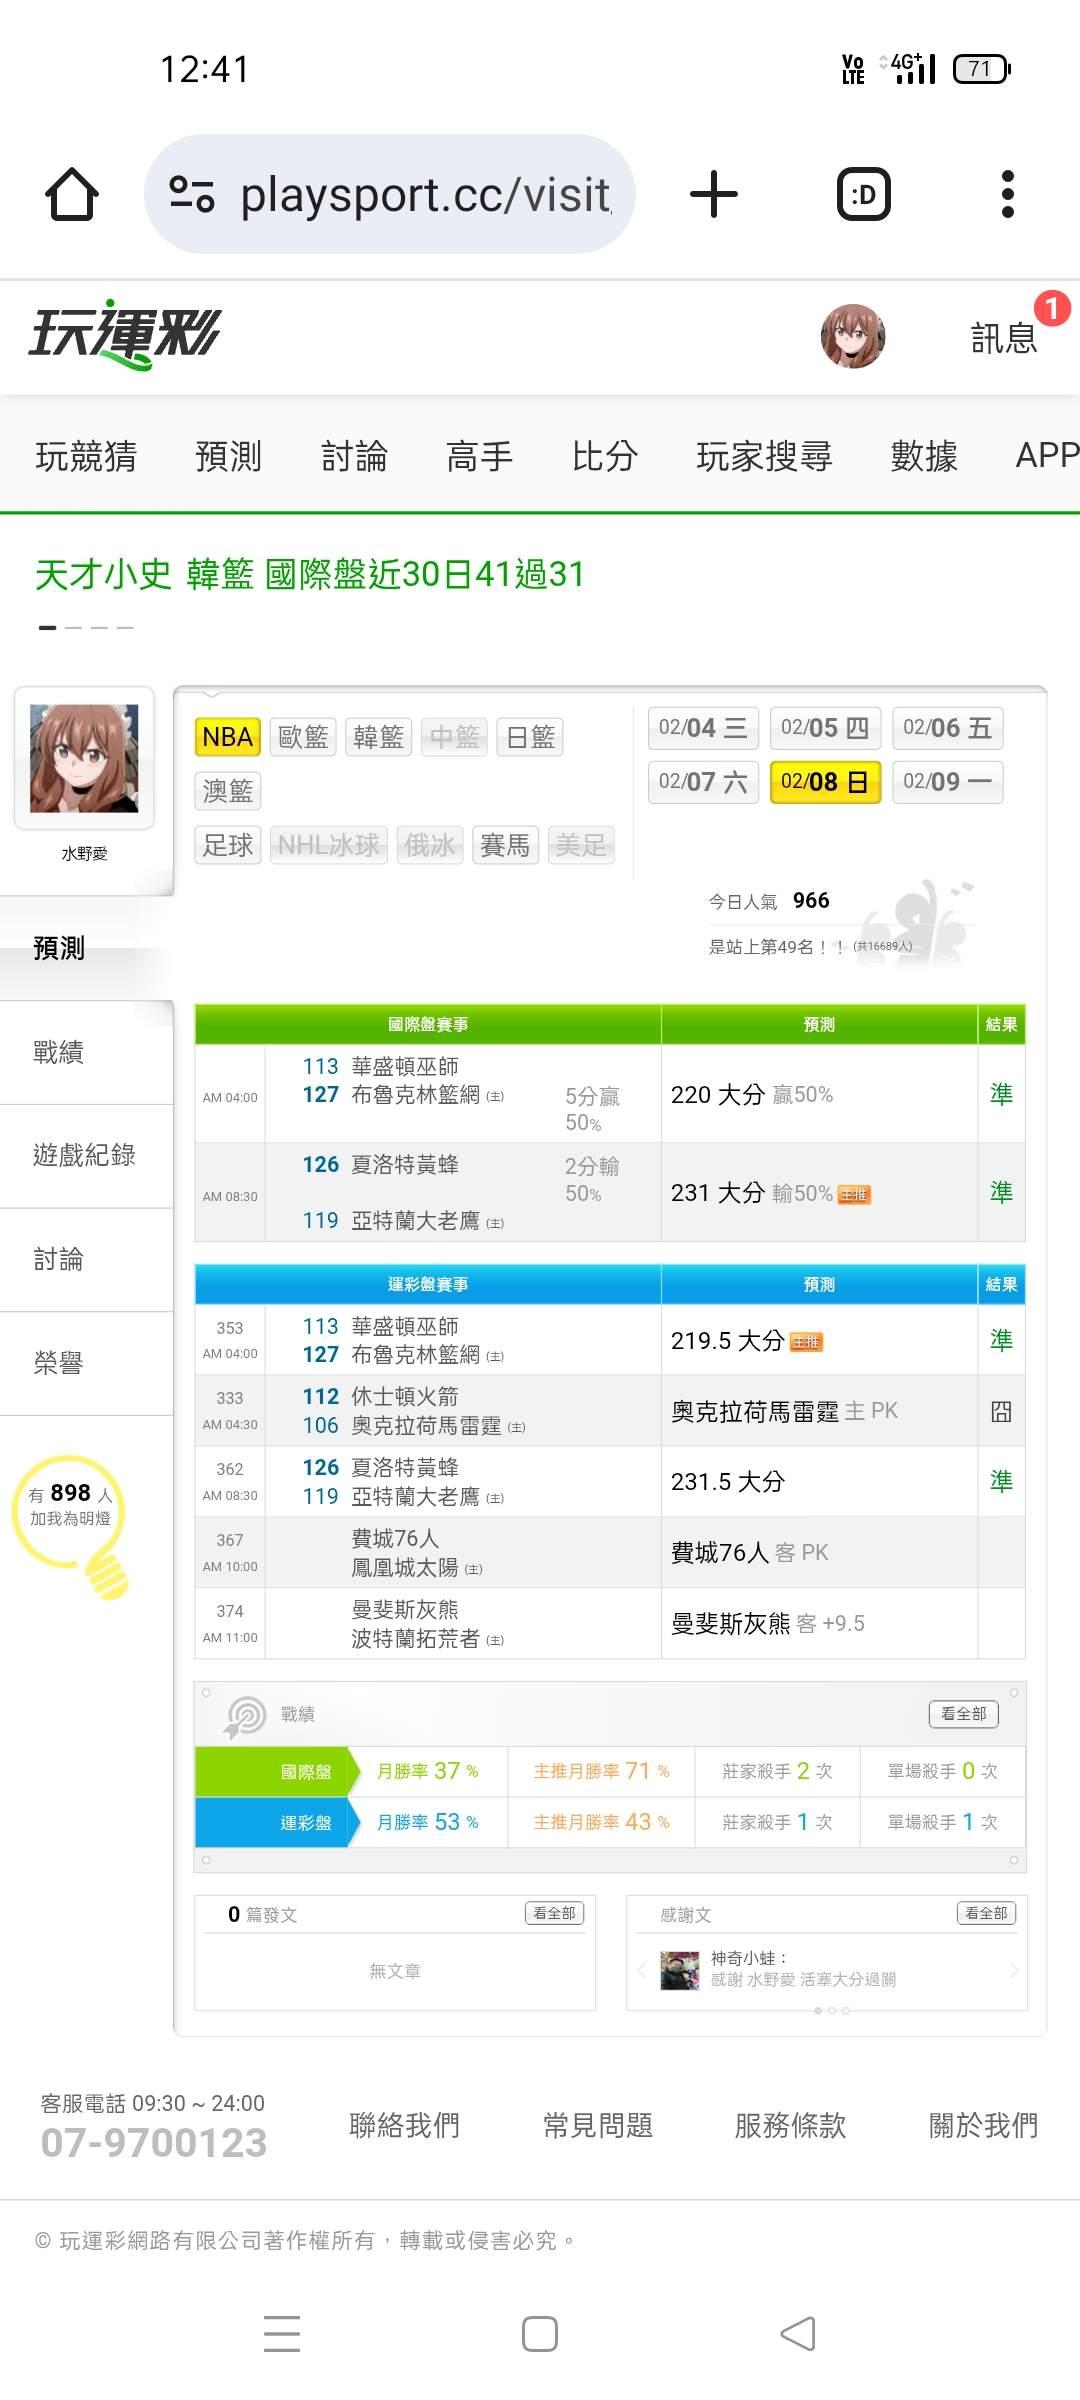The width and height of the screenshot is (1080, 2400).
Task: Open 看全部 for 感謝文
Action: 986,1913
